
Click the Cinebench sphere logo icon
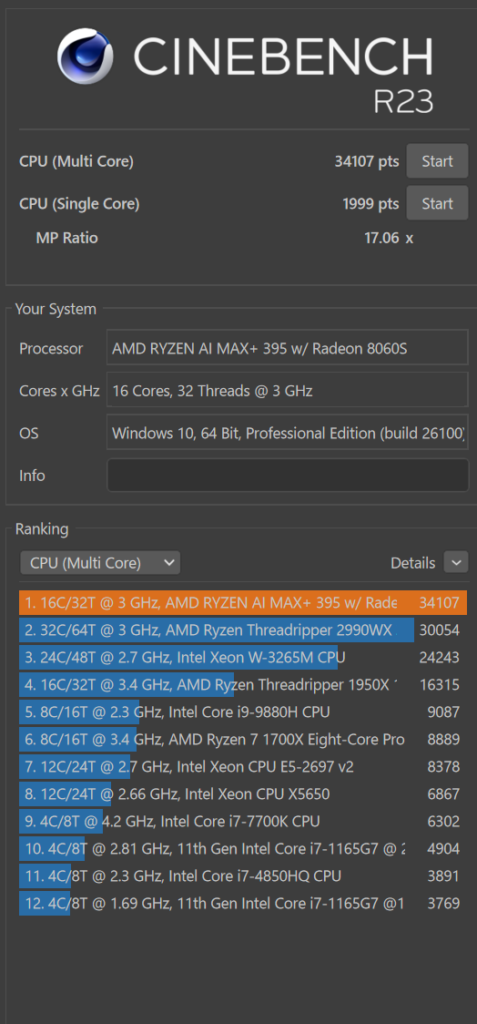tap(85, 56)
